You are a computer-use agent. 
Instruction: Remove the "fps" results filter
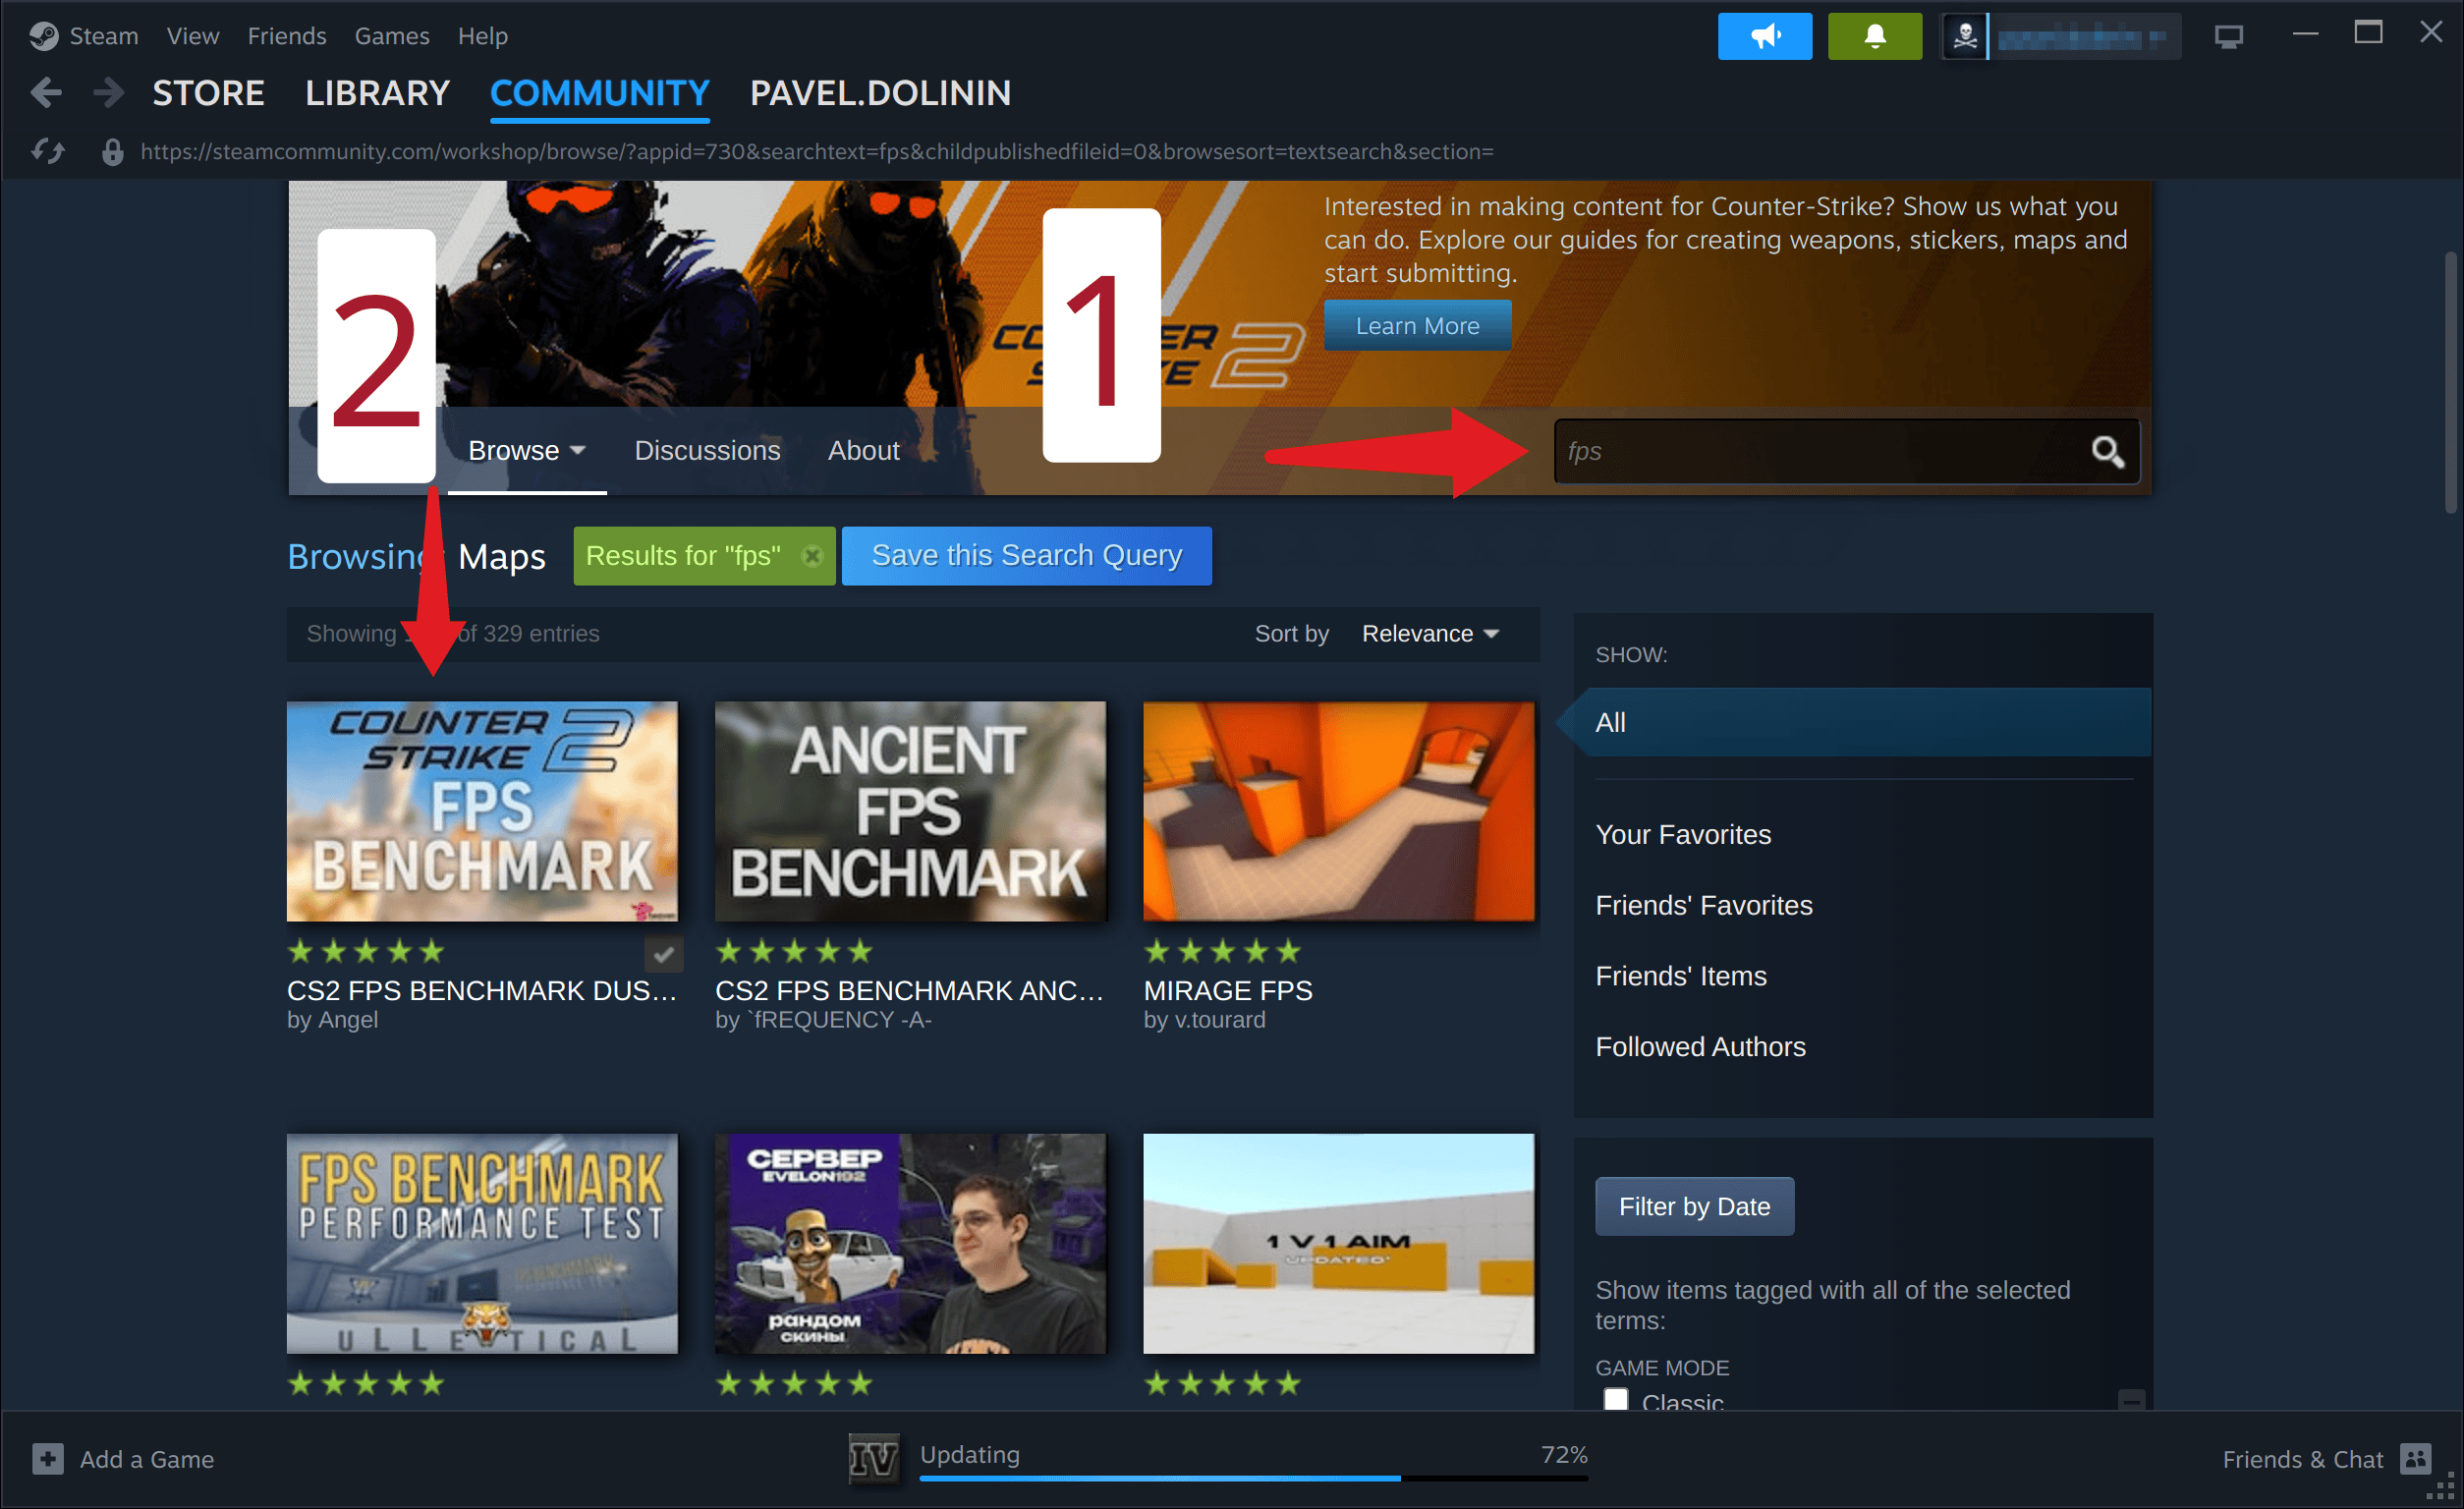[812, 556]
